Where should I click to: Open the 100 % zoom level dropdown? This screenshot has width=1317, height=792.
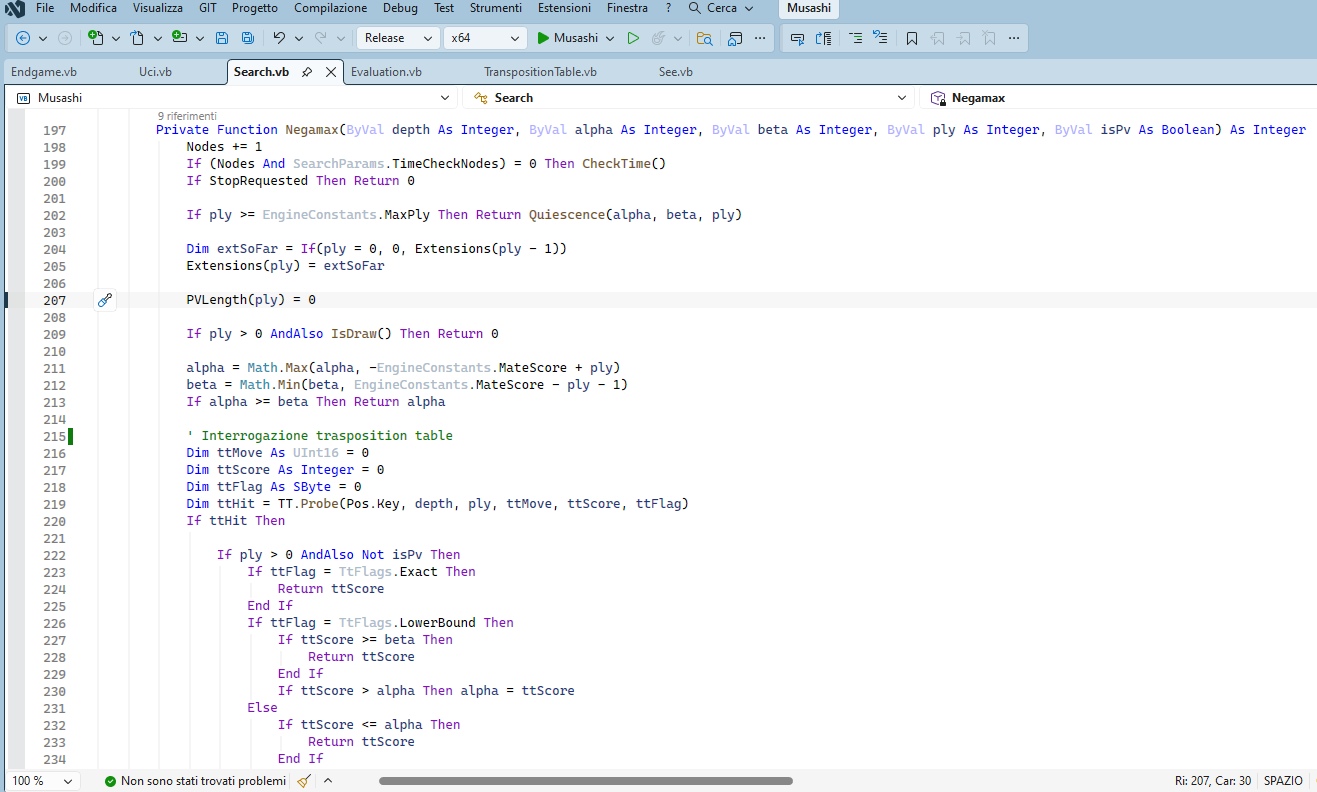pos(42,781)
